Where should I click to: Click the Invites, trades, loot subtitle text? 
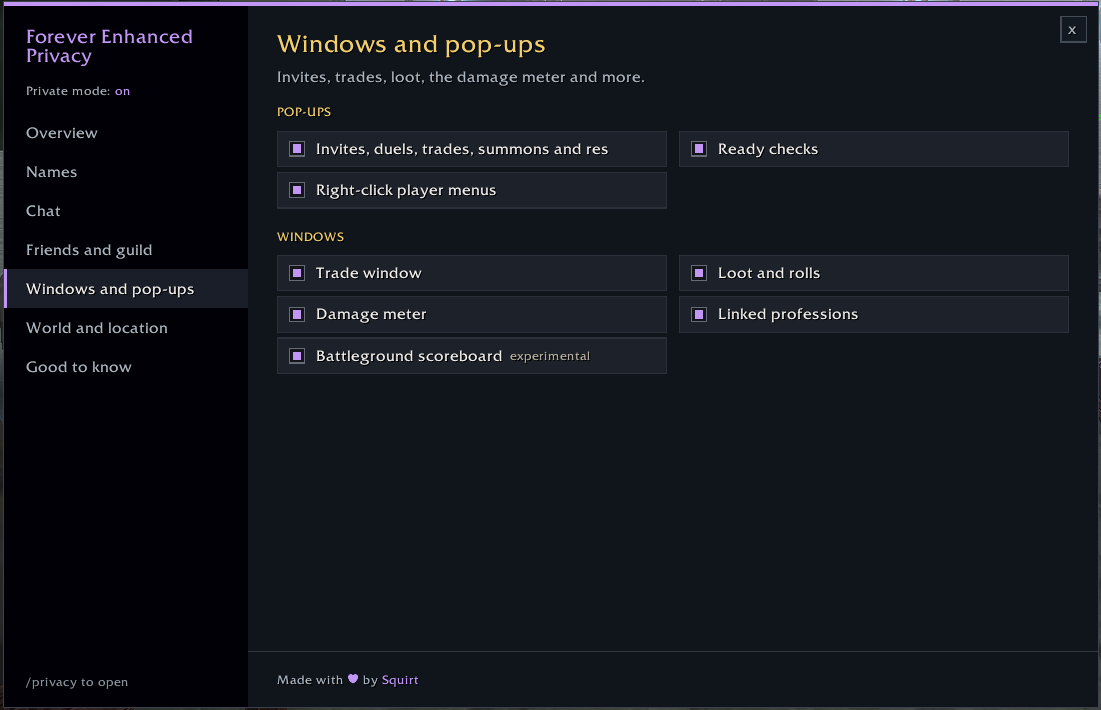461,77
